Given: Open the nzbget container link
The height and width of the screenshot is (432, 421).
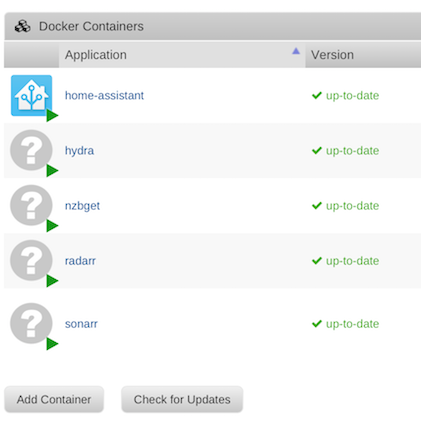Looking at the screenshot, I should click(x=82, y=206).
